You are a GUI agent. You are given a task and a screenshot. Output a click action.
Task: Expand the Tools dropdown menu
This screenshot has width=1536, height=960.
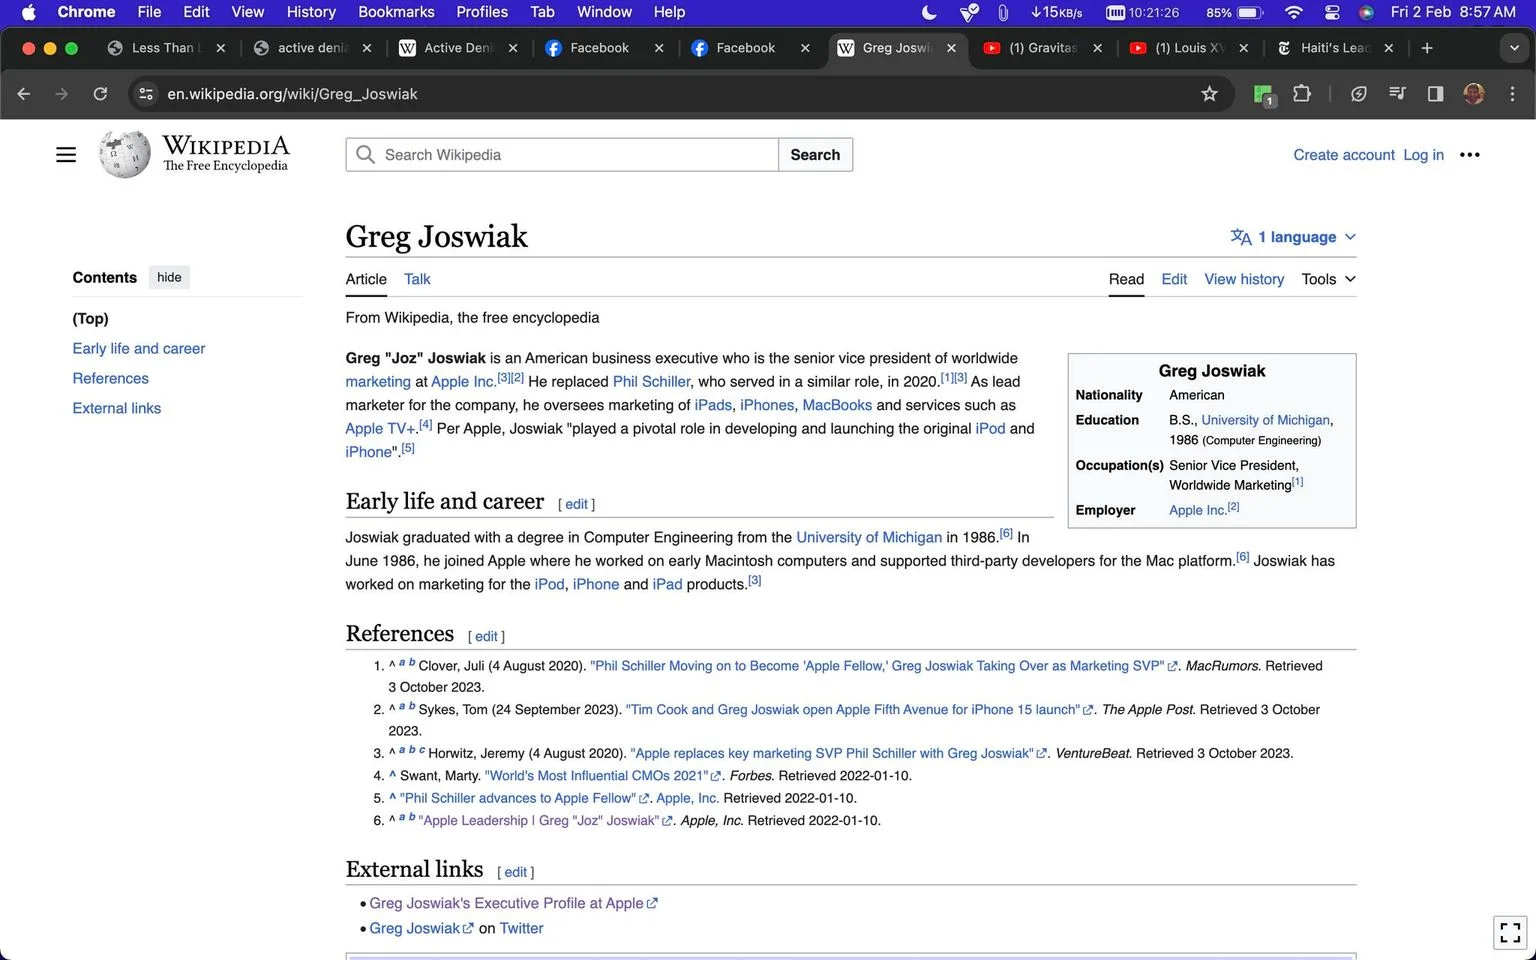tap(1328, 279)
